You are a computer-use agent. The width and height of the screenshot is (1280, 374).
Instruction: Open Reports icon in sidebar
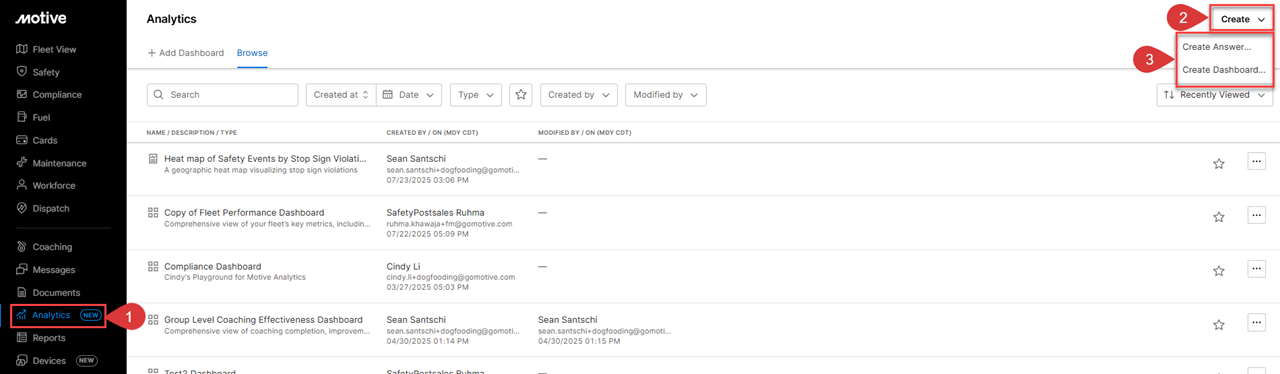22,338
